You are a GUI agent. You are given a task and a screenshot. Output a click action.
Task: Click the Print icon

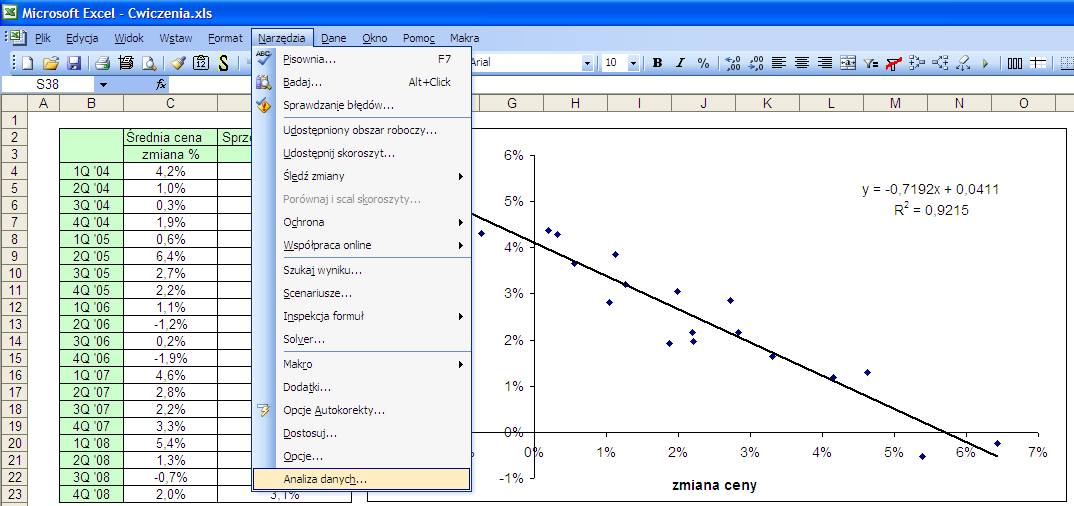tap(103, 63)
